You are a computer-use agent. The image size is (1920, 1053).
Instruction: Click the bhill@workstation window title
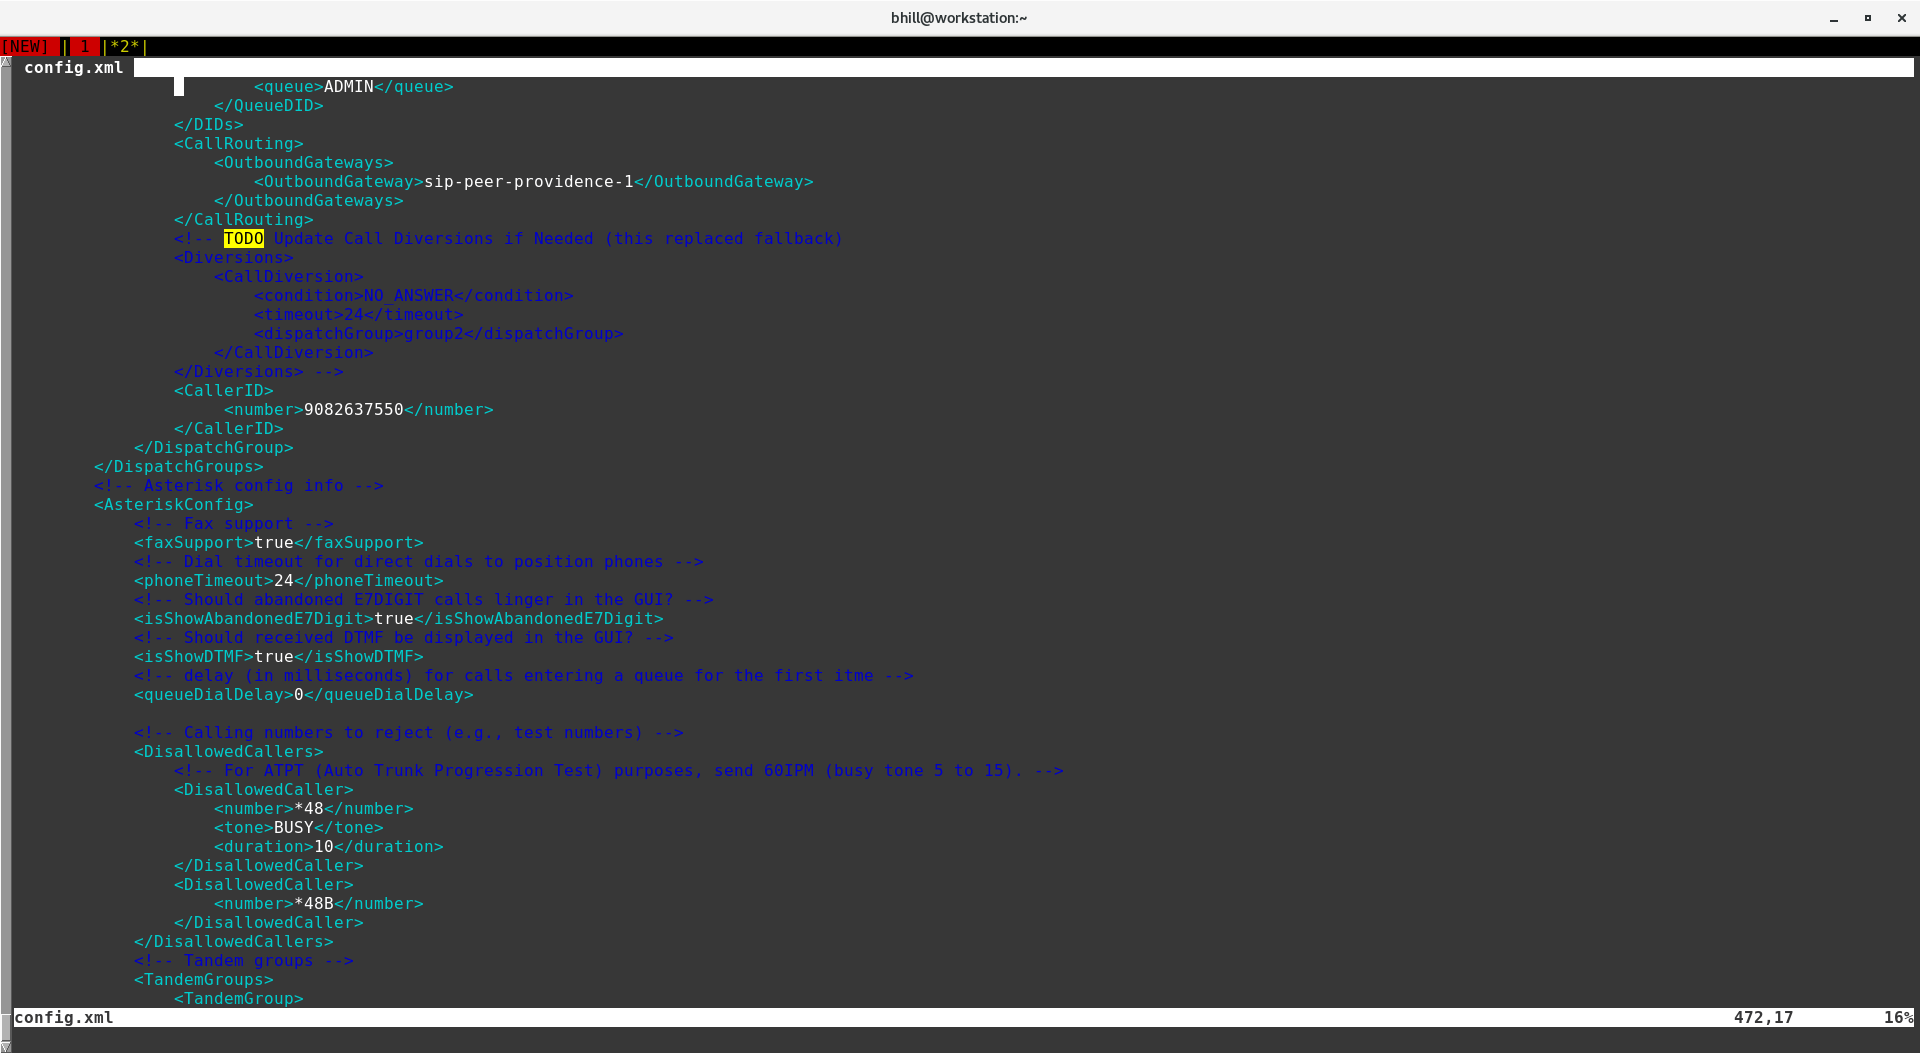pyautogui.click(x=959, y=17)
